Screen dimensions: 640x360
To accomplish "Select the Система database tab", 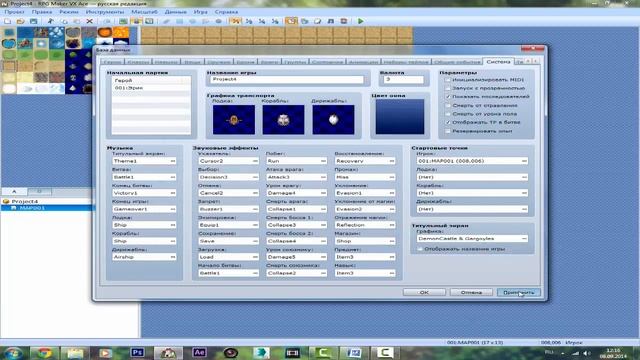I will [x=498, y=62].
